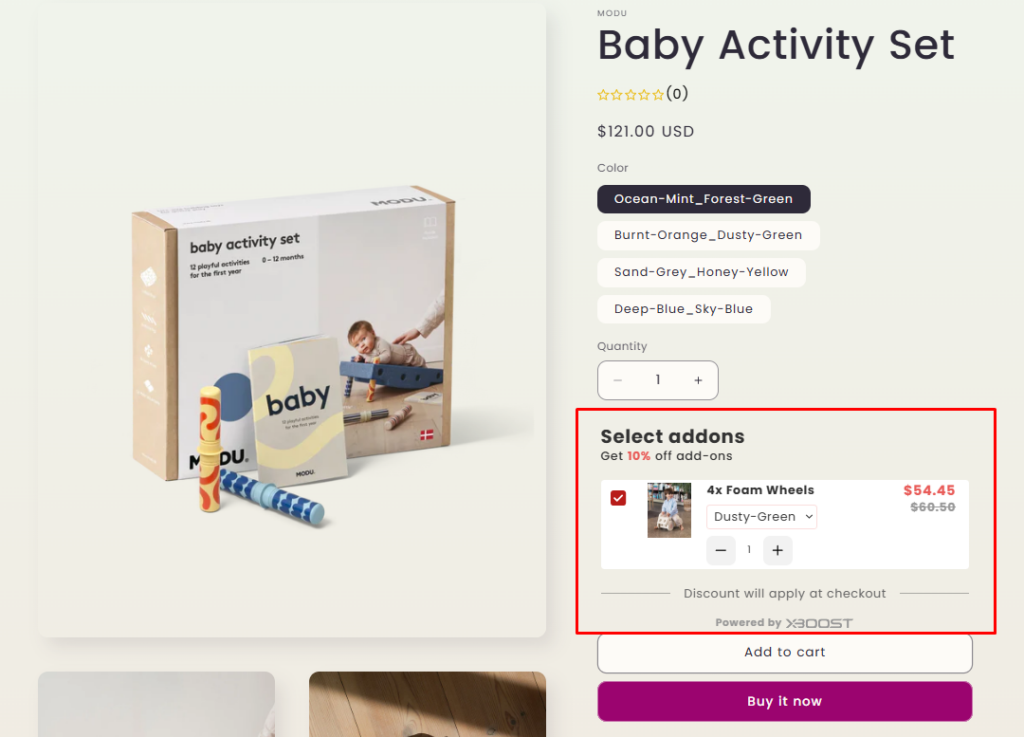Uncheck the 4x Foam Wheels addon checkbox

pyautogui.click(x=618, y=498)
